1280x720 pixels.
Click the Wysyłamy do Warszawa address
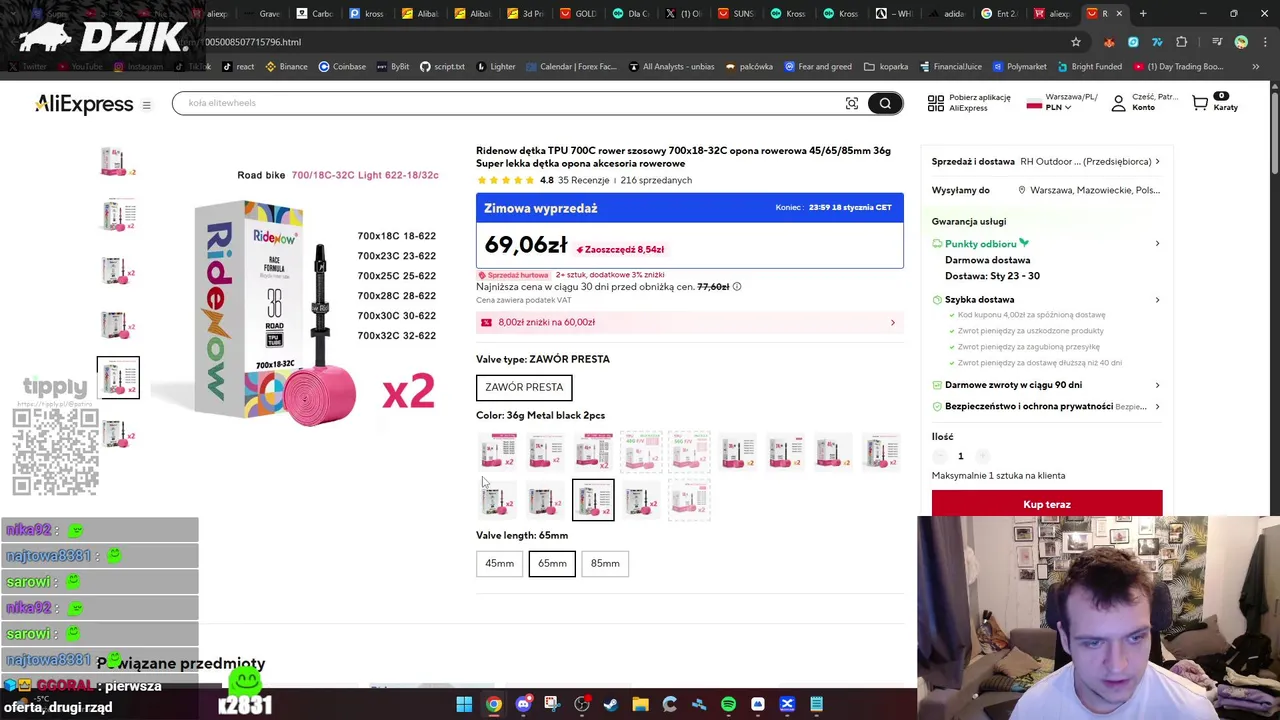(1089, 190)
